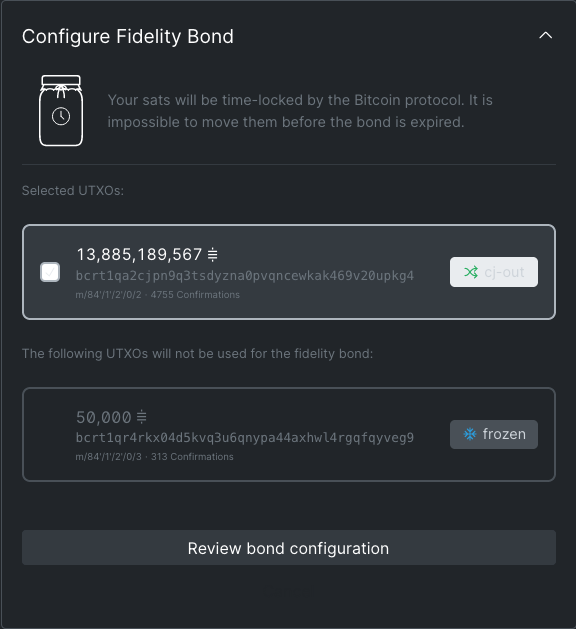Collapse the Configure Fidelity Bond section

pos(545,36)
